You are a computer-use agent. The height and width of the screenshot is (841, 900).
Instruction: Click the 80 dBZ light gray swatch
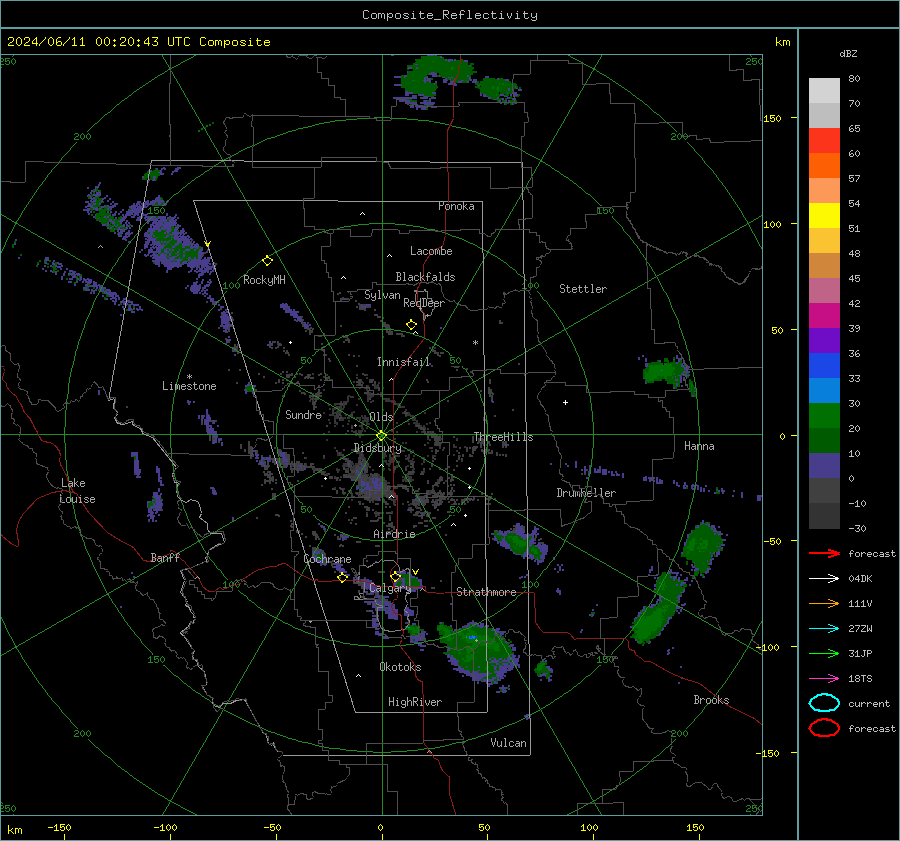824,90
